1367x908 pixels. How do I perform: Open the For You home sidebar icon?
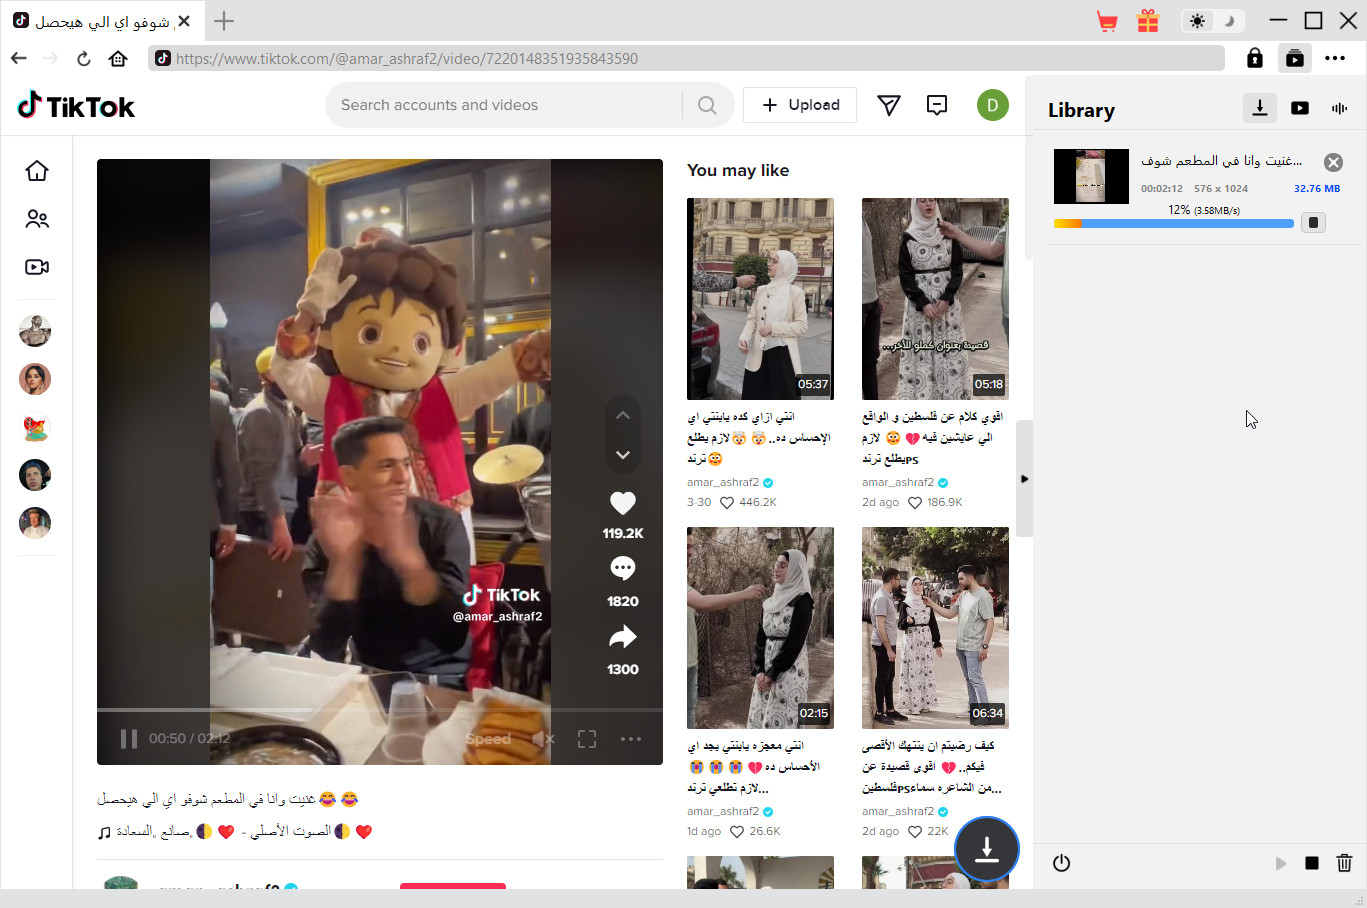click(37, 171)
